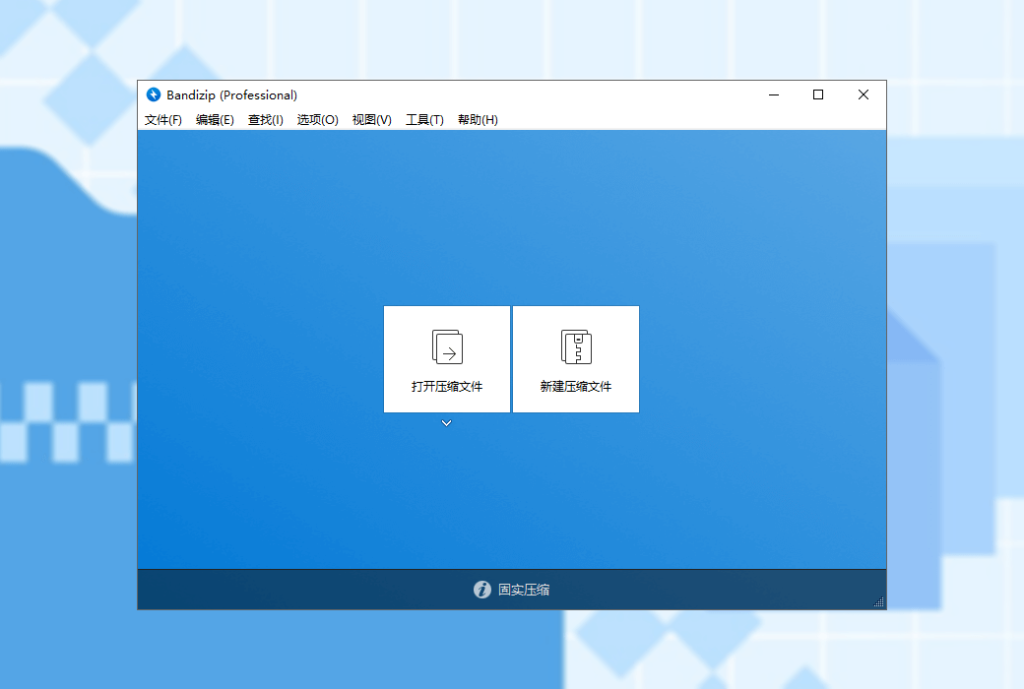Open the 查找(I) menu
This screenshot has height=689, width=1024.
tap(266, 120)
